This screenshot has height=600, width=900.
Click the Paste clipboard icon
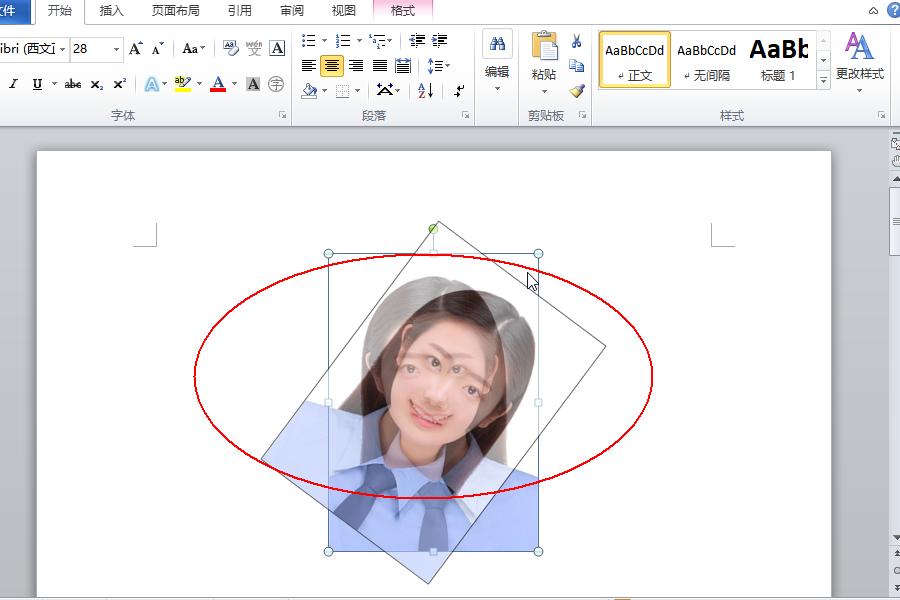click(544, 48)
